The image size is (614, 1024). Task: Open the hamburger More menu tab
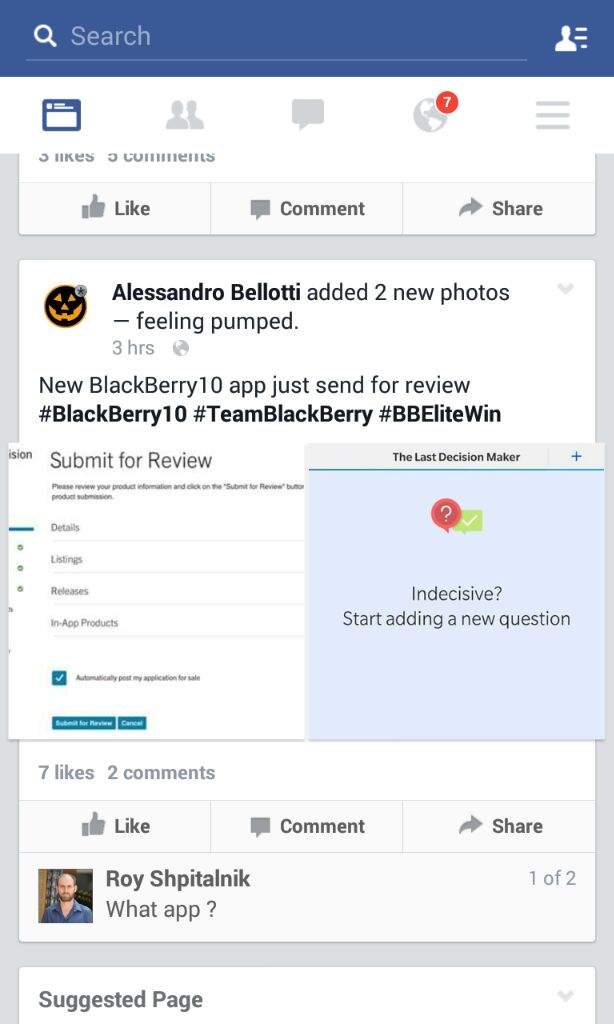coord(553,116)
